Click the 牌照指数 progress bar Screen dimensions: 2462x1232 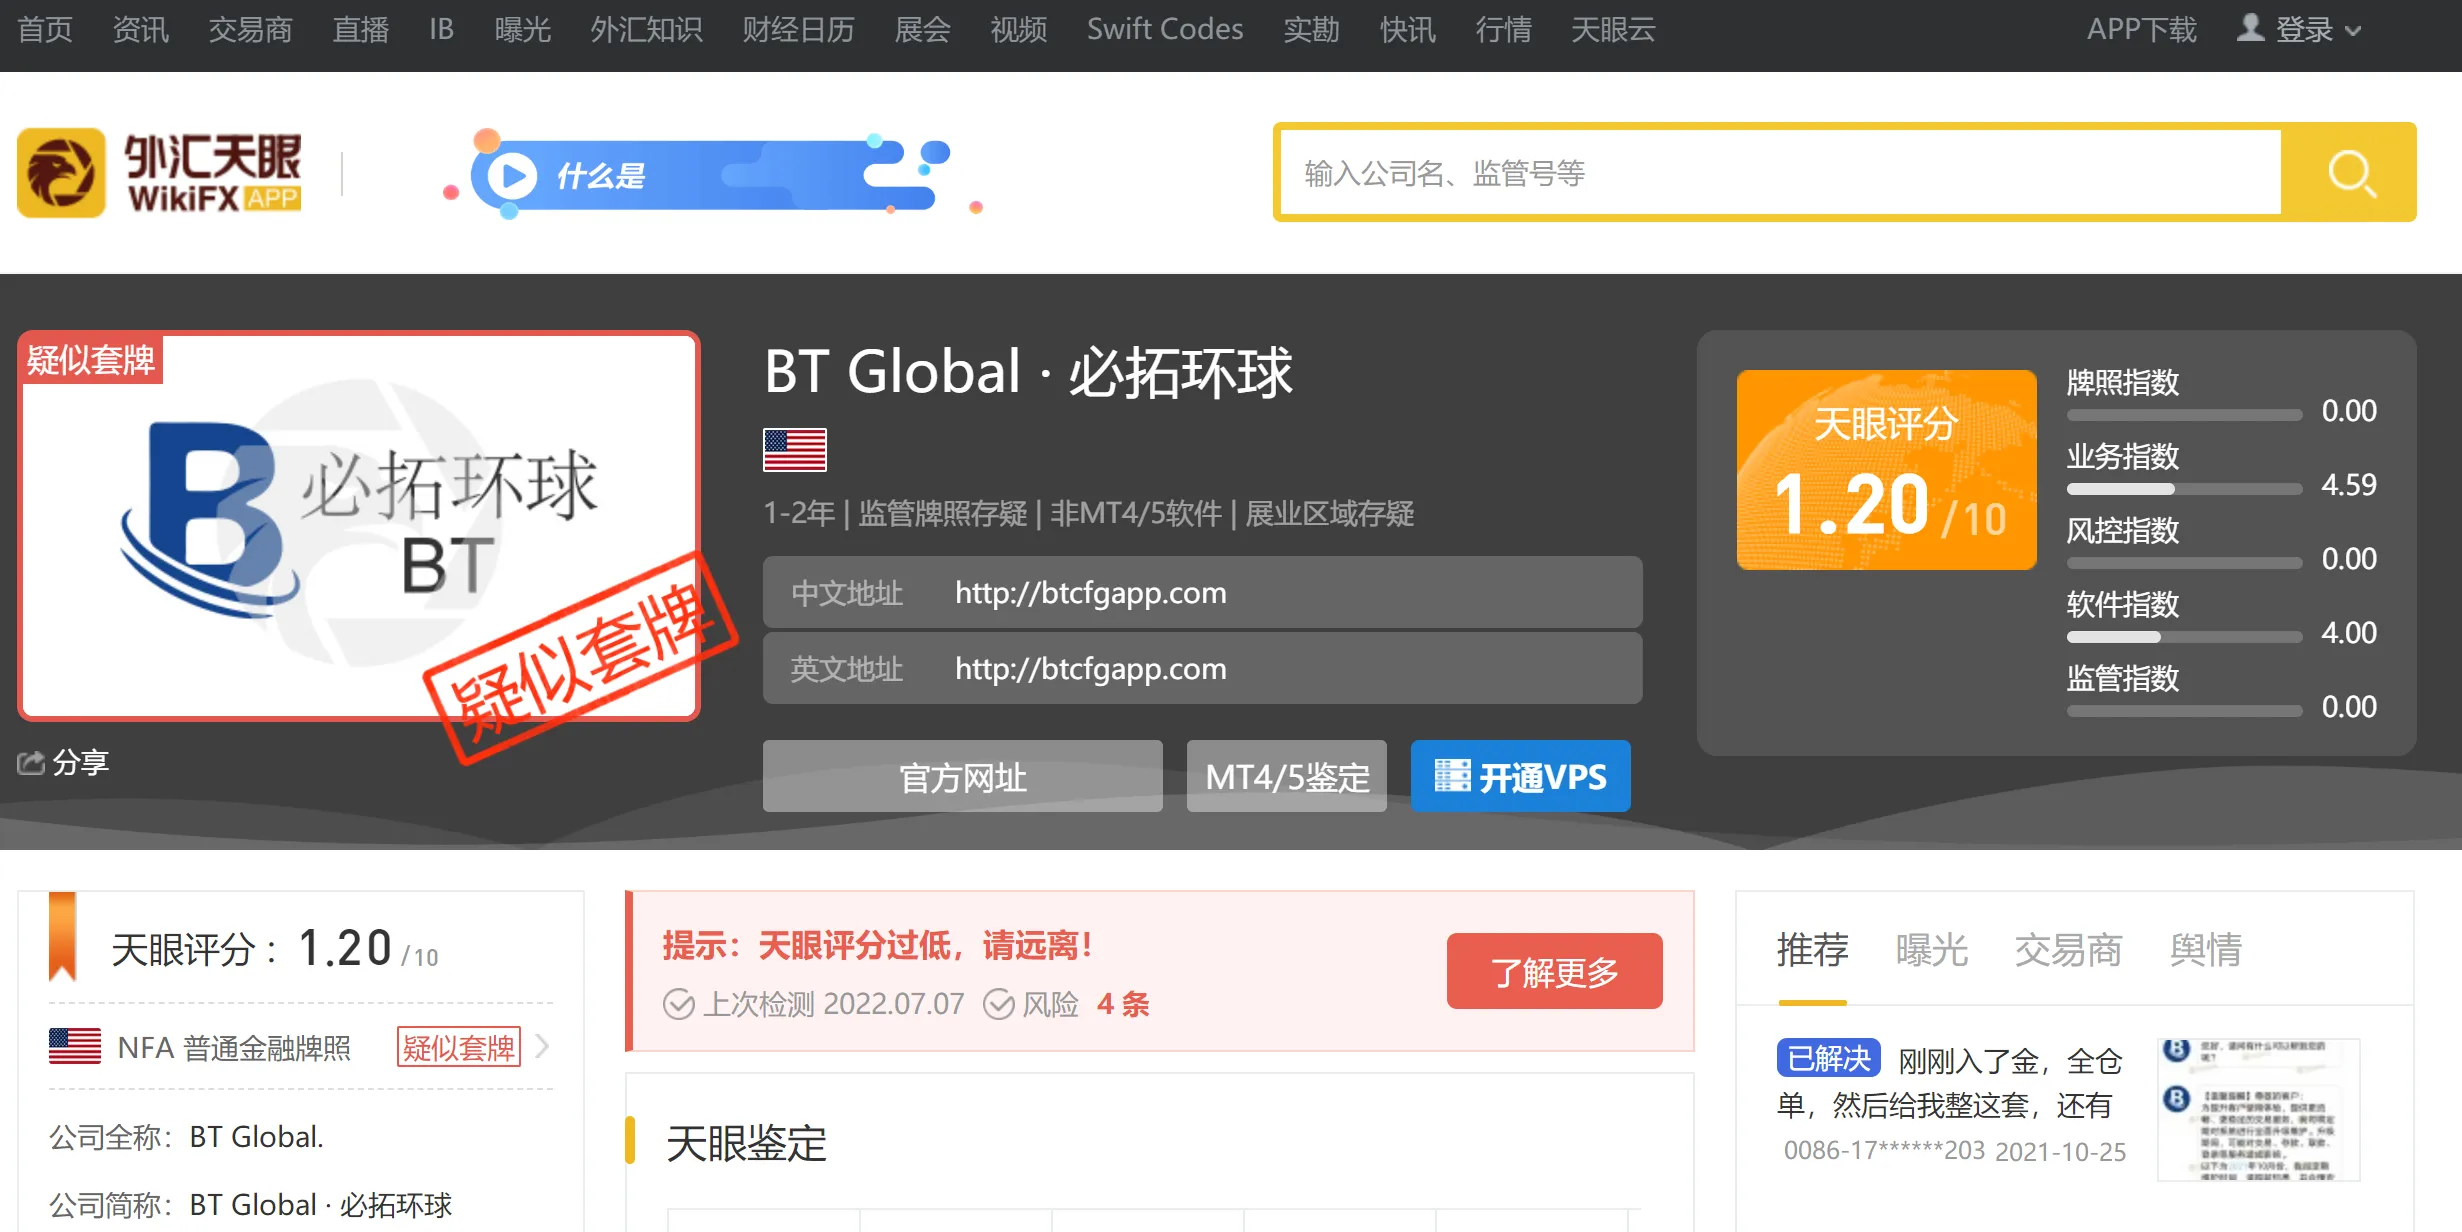tap(2185, 415)
